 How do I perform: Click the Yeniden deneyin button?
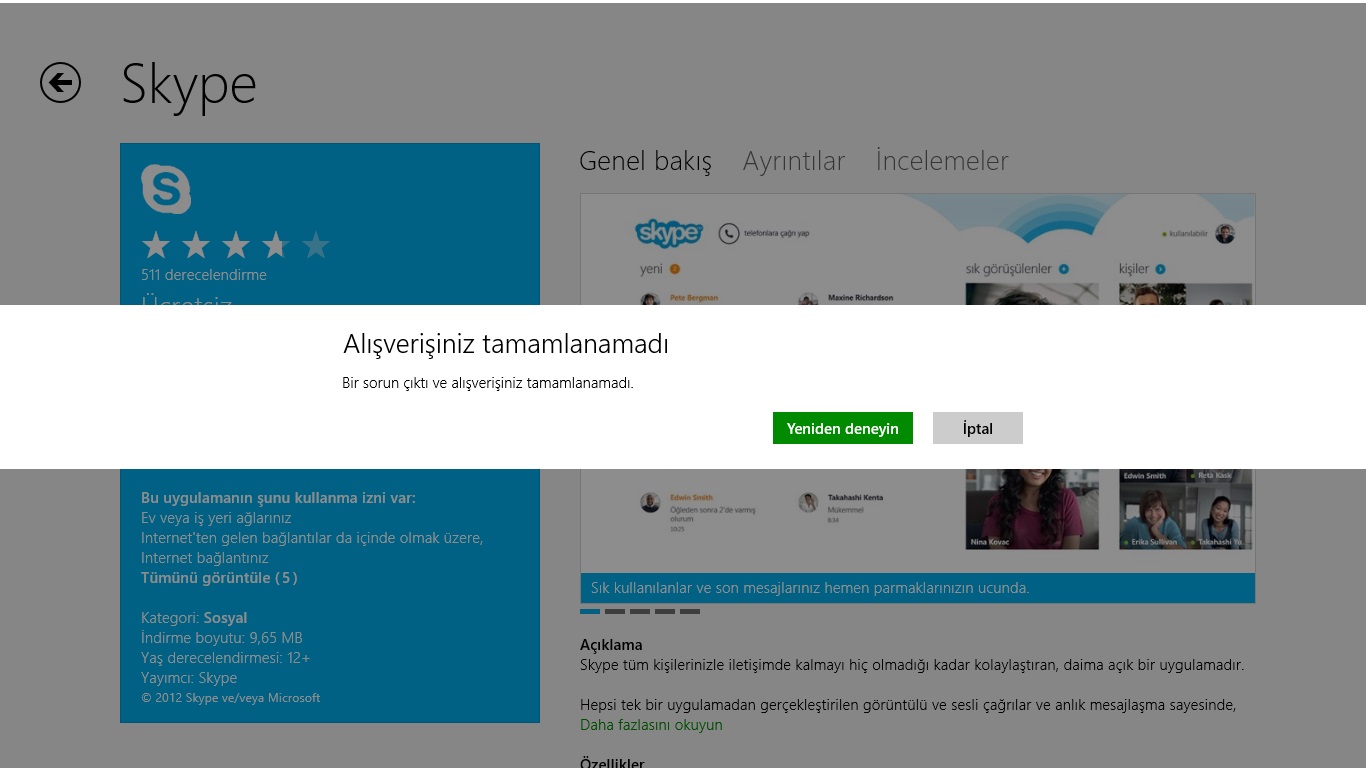(x=843, y=428)
